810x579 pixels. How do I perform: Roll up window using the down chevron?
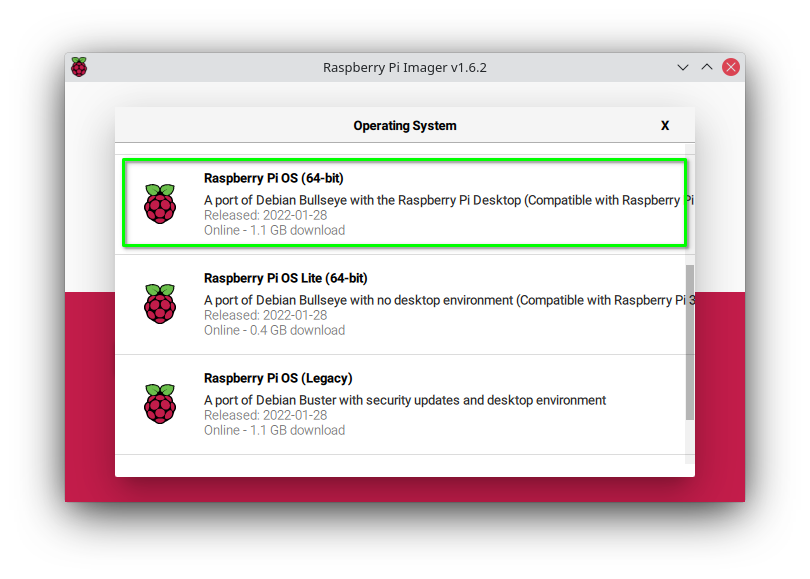point(683,67)
